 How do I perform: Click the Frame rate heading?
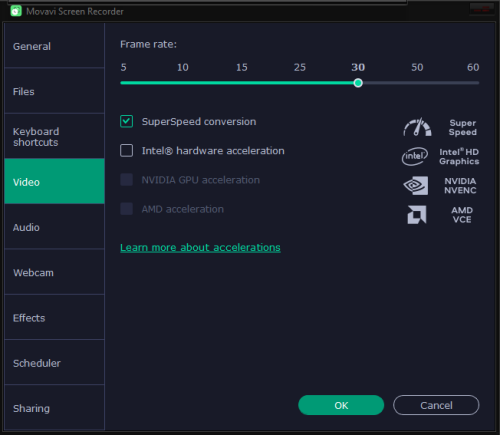click(148, 44)
